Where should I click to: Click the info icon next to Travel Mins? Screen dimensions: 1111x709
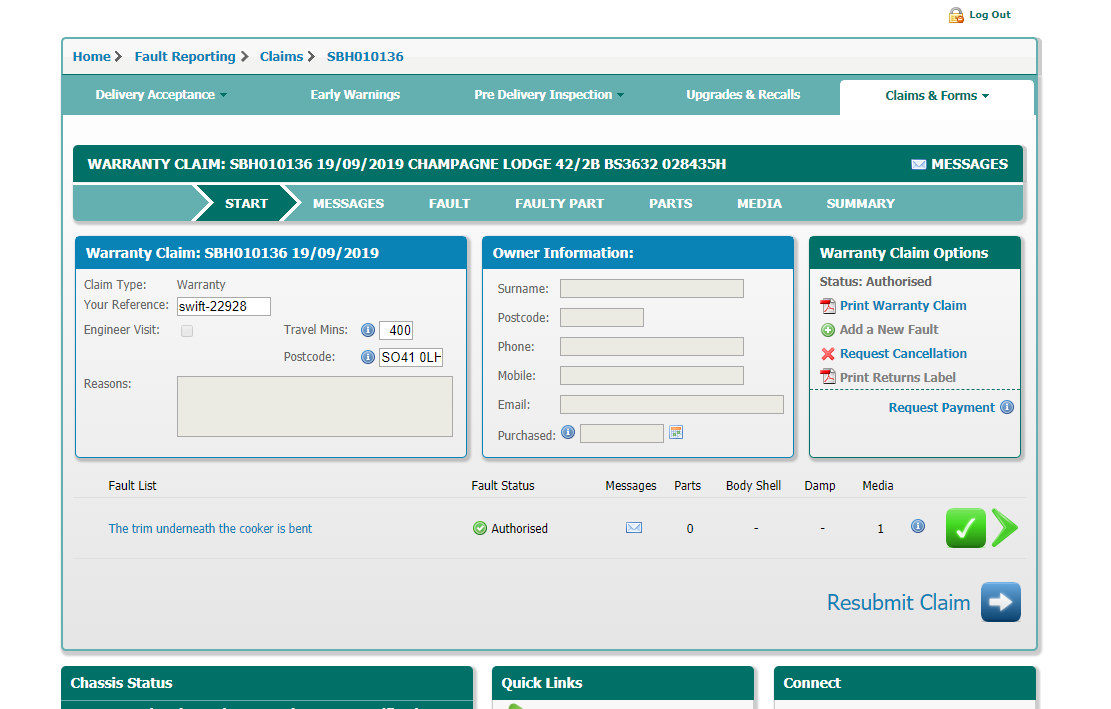(x=367, y=331)
